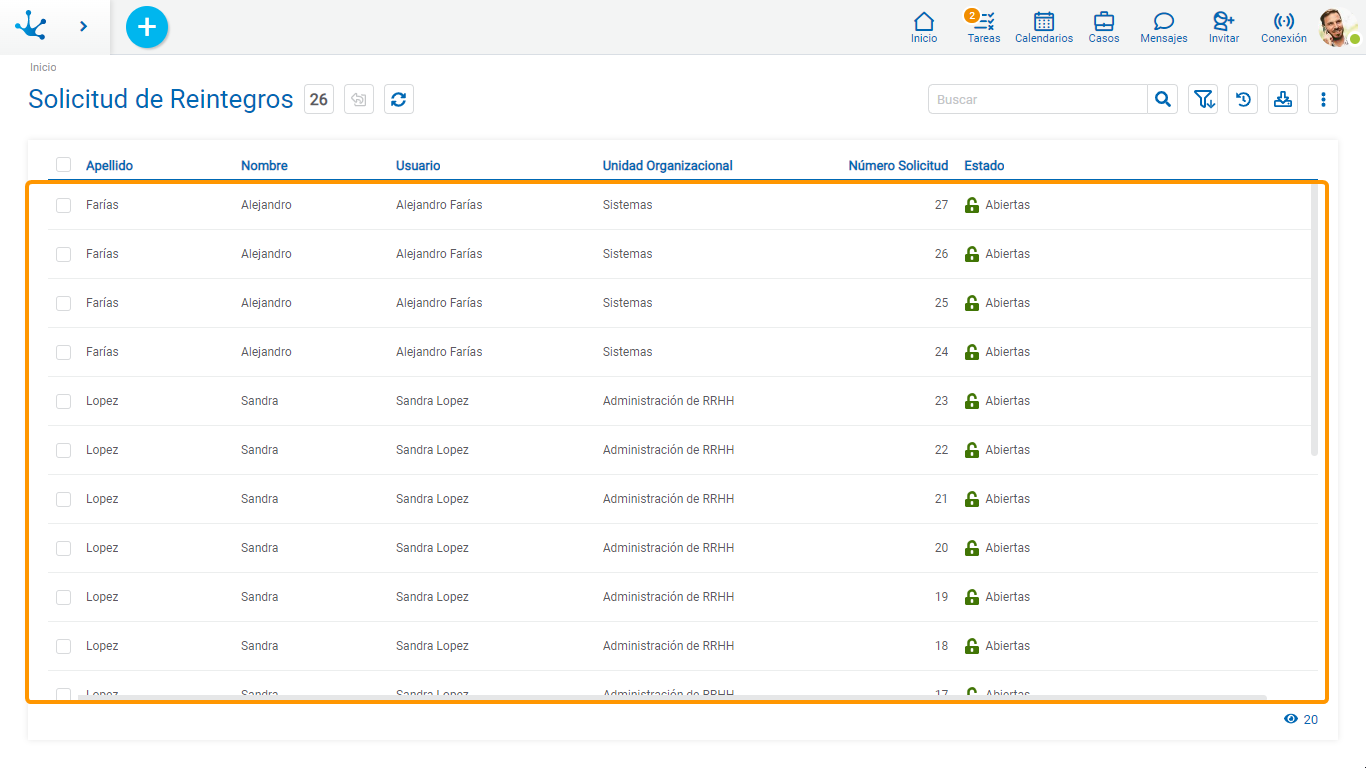This screenshot has height=768, width=1366.
Task: Click the back arrow icon beside count
Action: point(359,99)
